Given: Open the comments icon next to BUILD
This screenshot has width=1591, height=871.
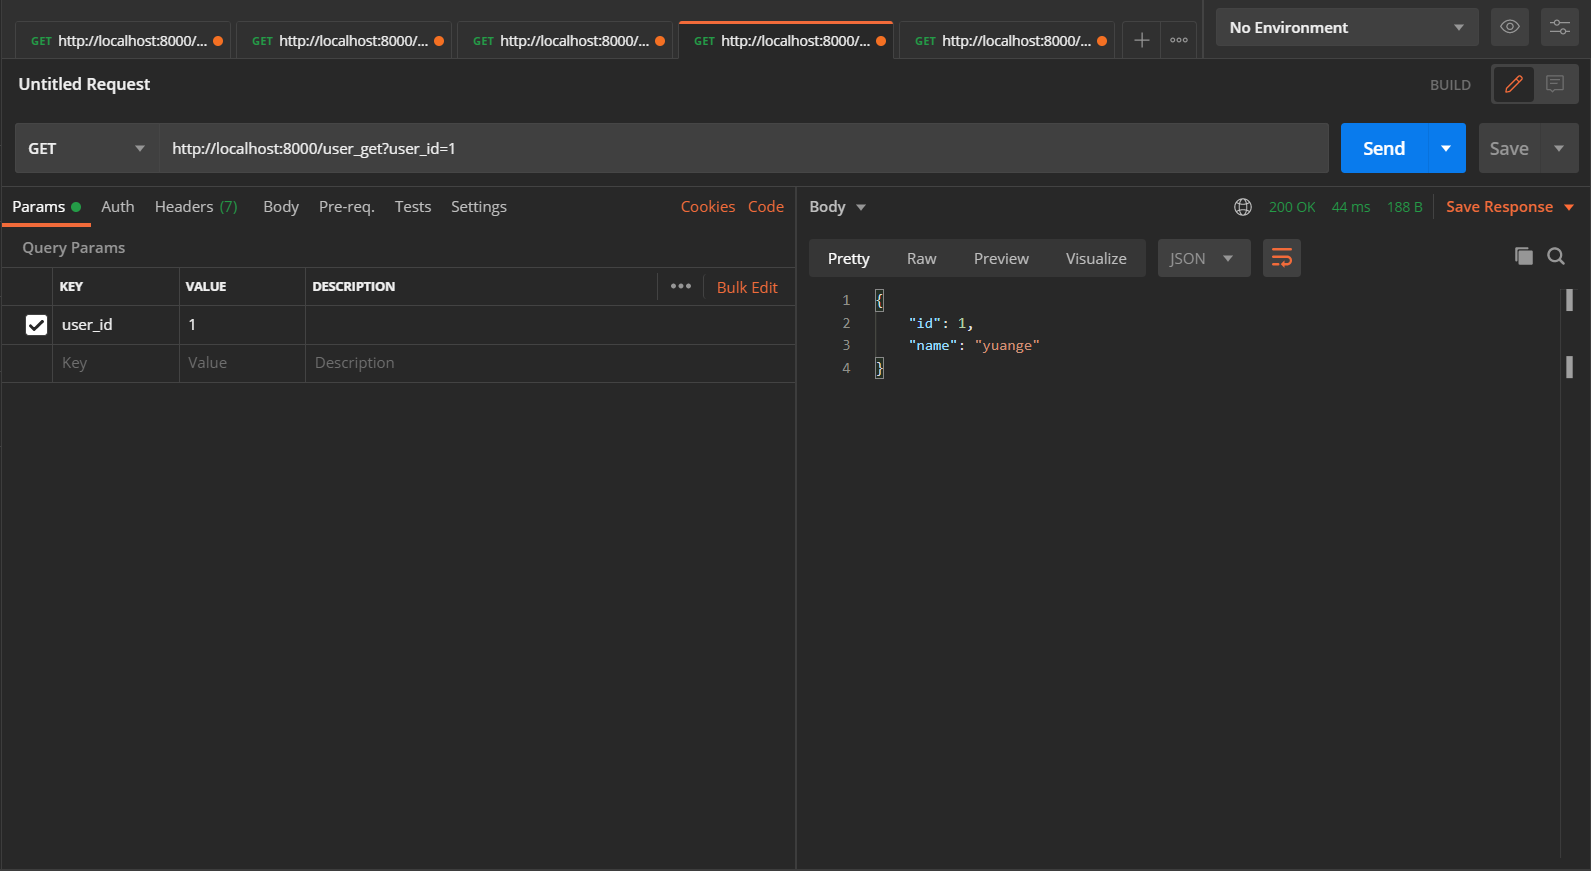Looking at the screenshot, I should click(1555, 84).
